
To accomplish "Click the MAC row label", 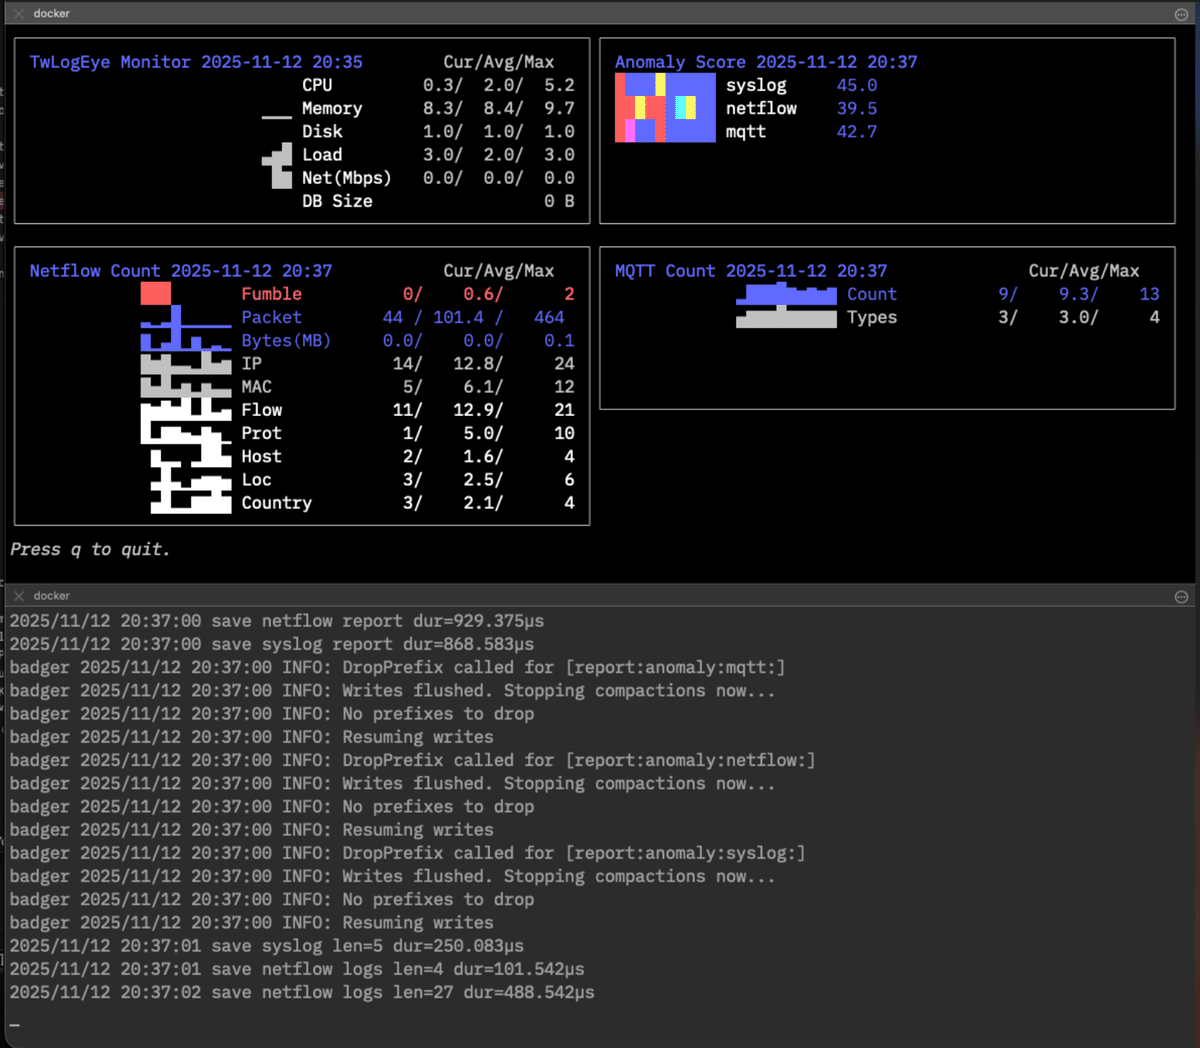I will (256, 387).
